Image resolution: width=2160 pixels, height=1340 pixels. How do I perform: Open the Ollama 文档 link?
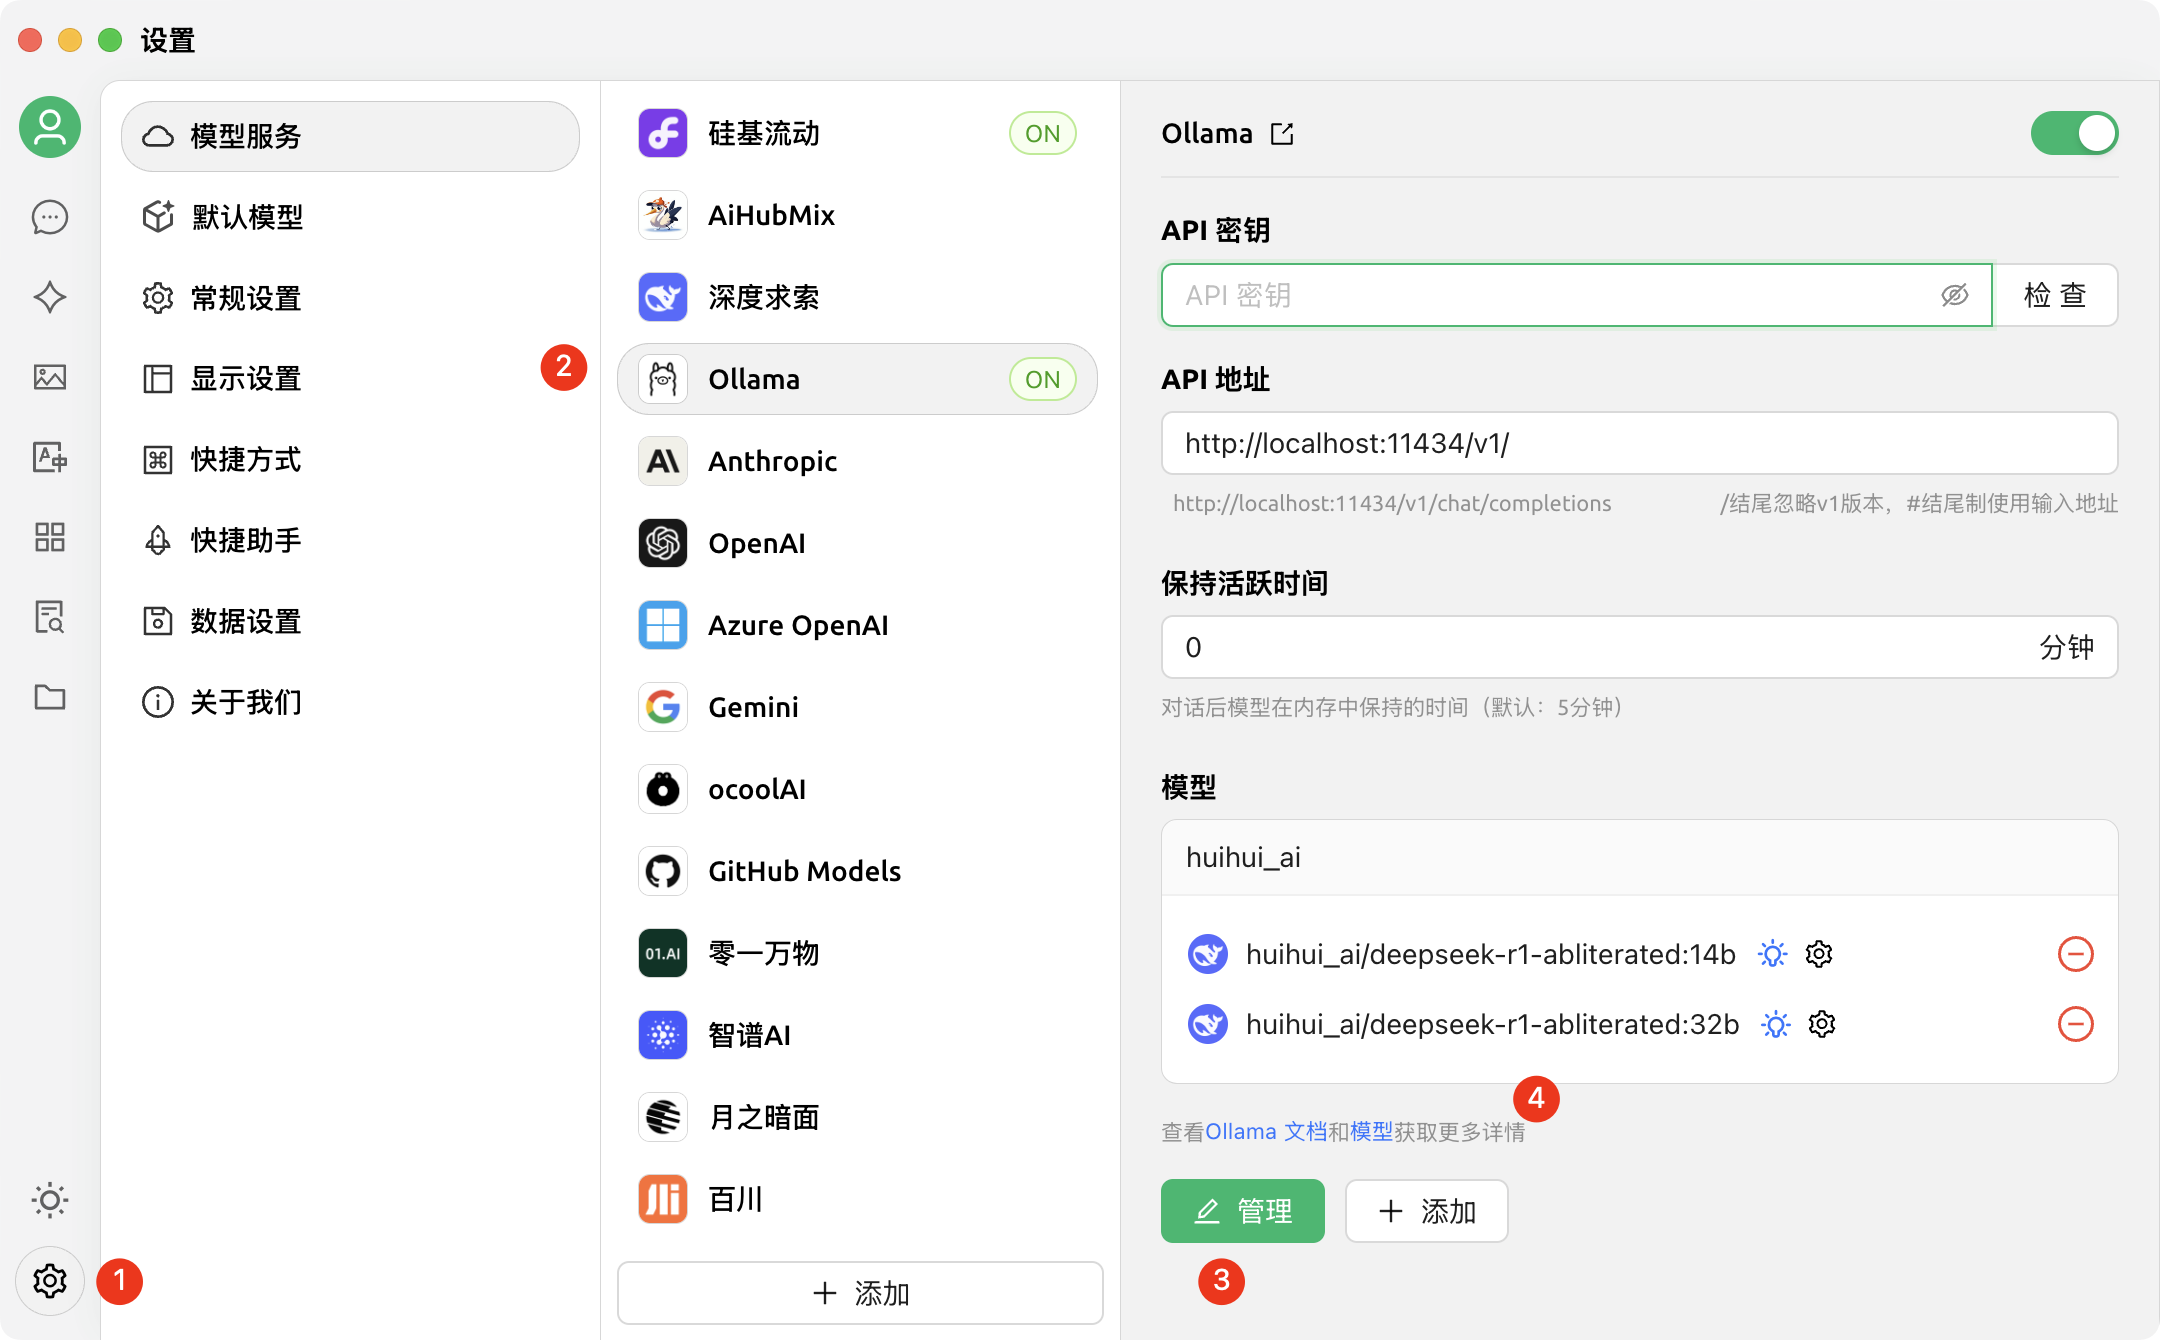1266,1132
